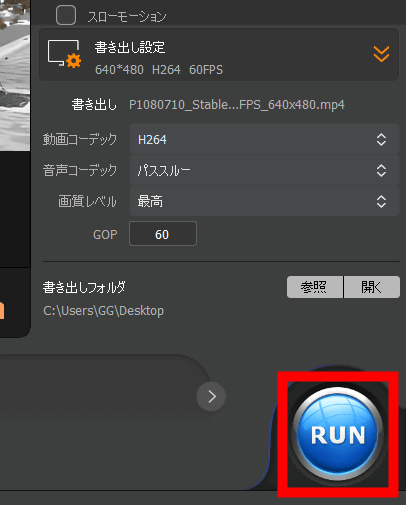
Task: Click the export settings monitor-gear icon
Action: [64, 54]
